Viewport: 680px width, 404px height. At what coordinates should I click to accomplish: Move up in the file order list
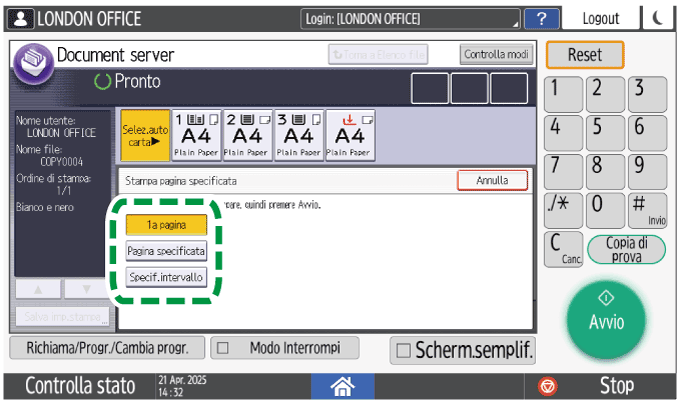coord(38,289)
